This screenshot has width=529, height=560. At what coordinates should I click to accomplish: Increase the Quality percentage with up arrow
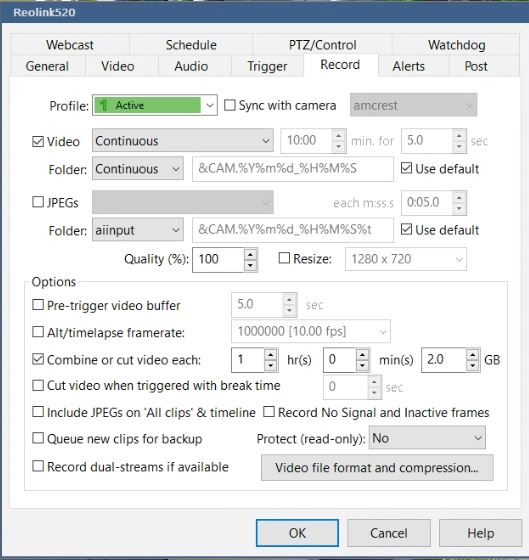pos(250,254)
